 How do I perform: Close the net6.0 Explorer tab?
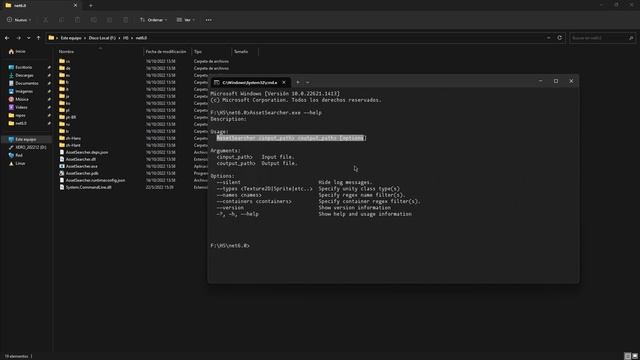pos(75,6)
